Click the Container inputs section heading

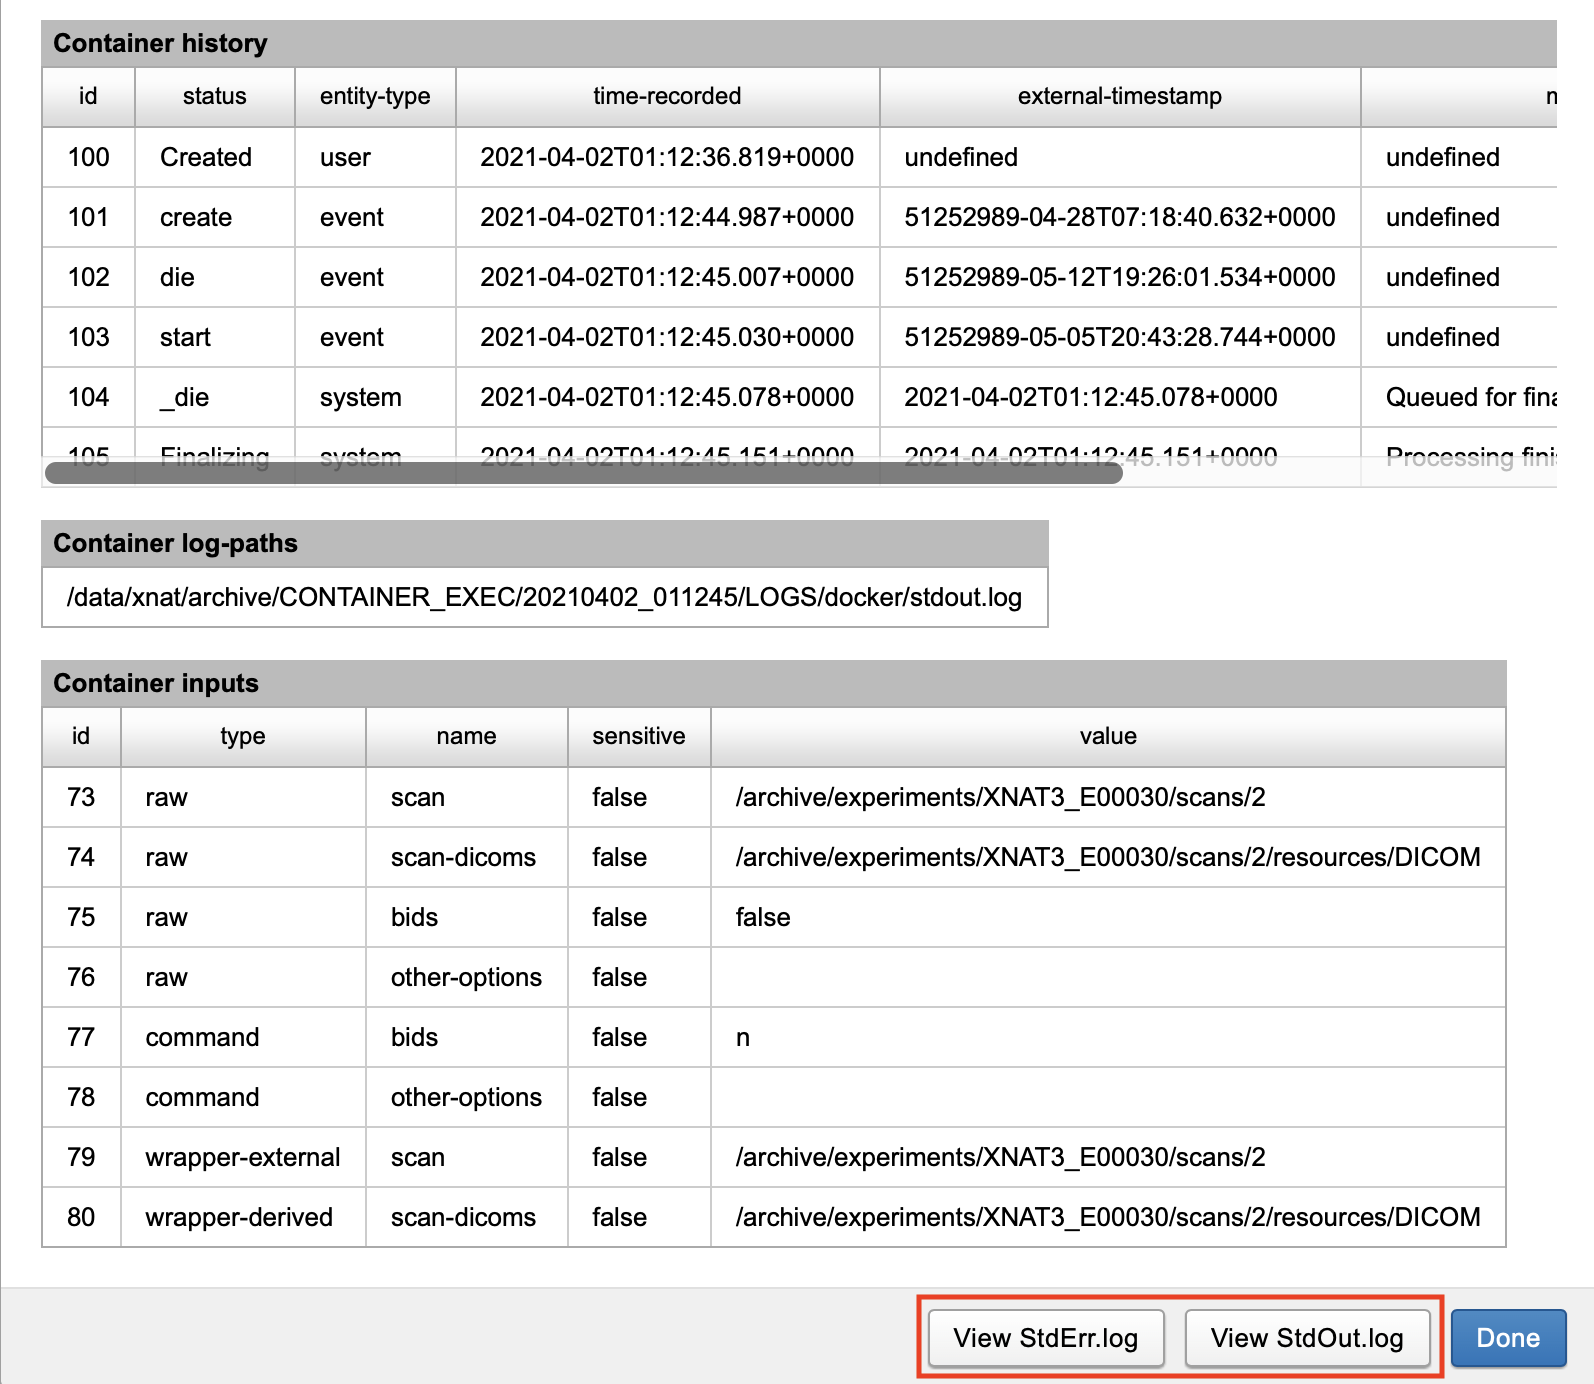click(156, 683)
